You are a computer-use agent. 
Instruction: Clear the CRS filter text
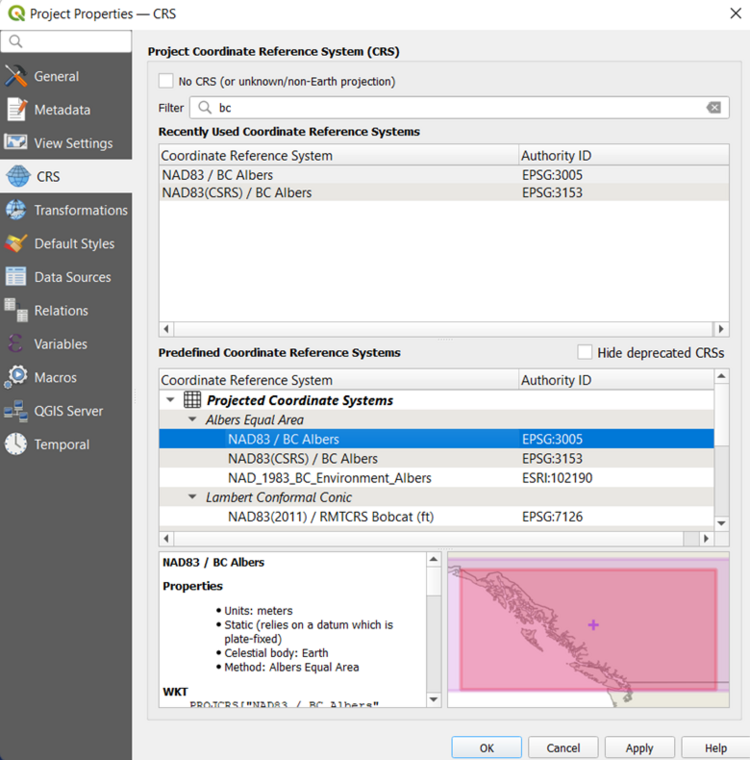713,108
